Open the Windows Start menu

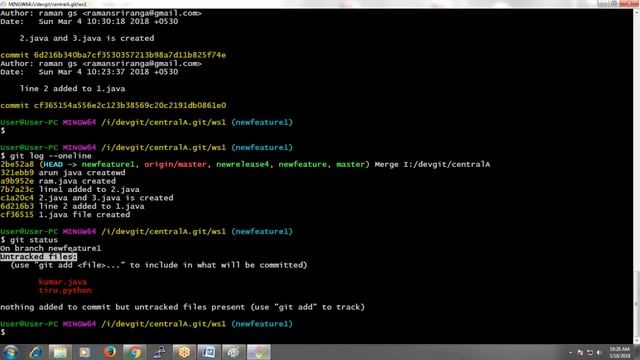[10, 352]
